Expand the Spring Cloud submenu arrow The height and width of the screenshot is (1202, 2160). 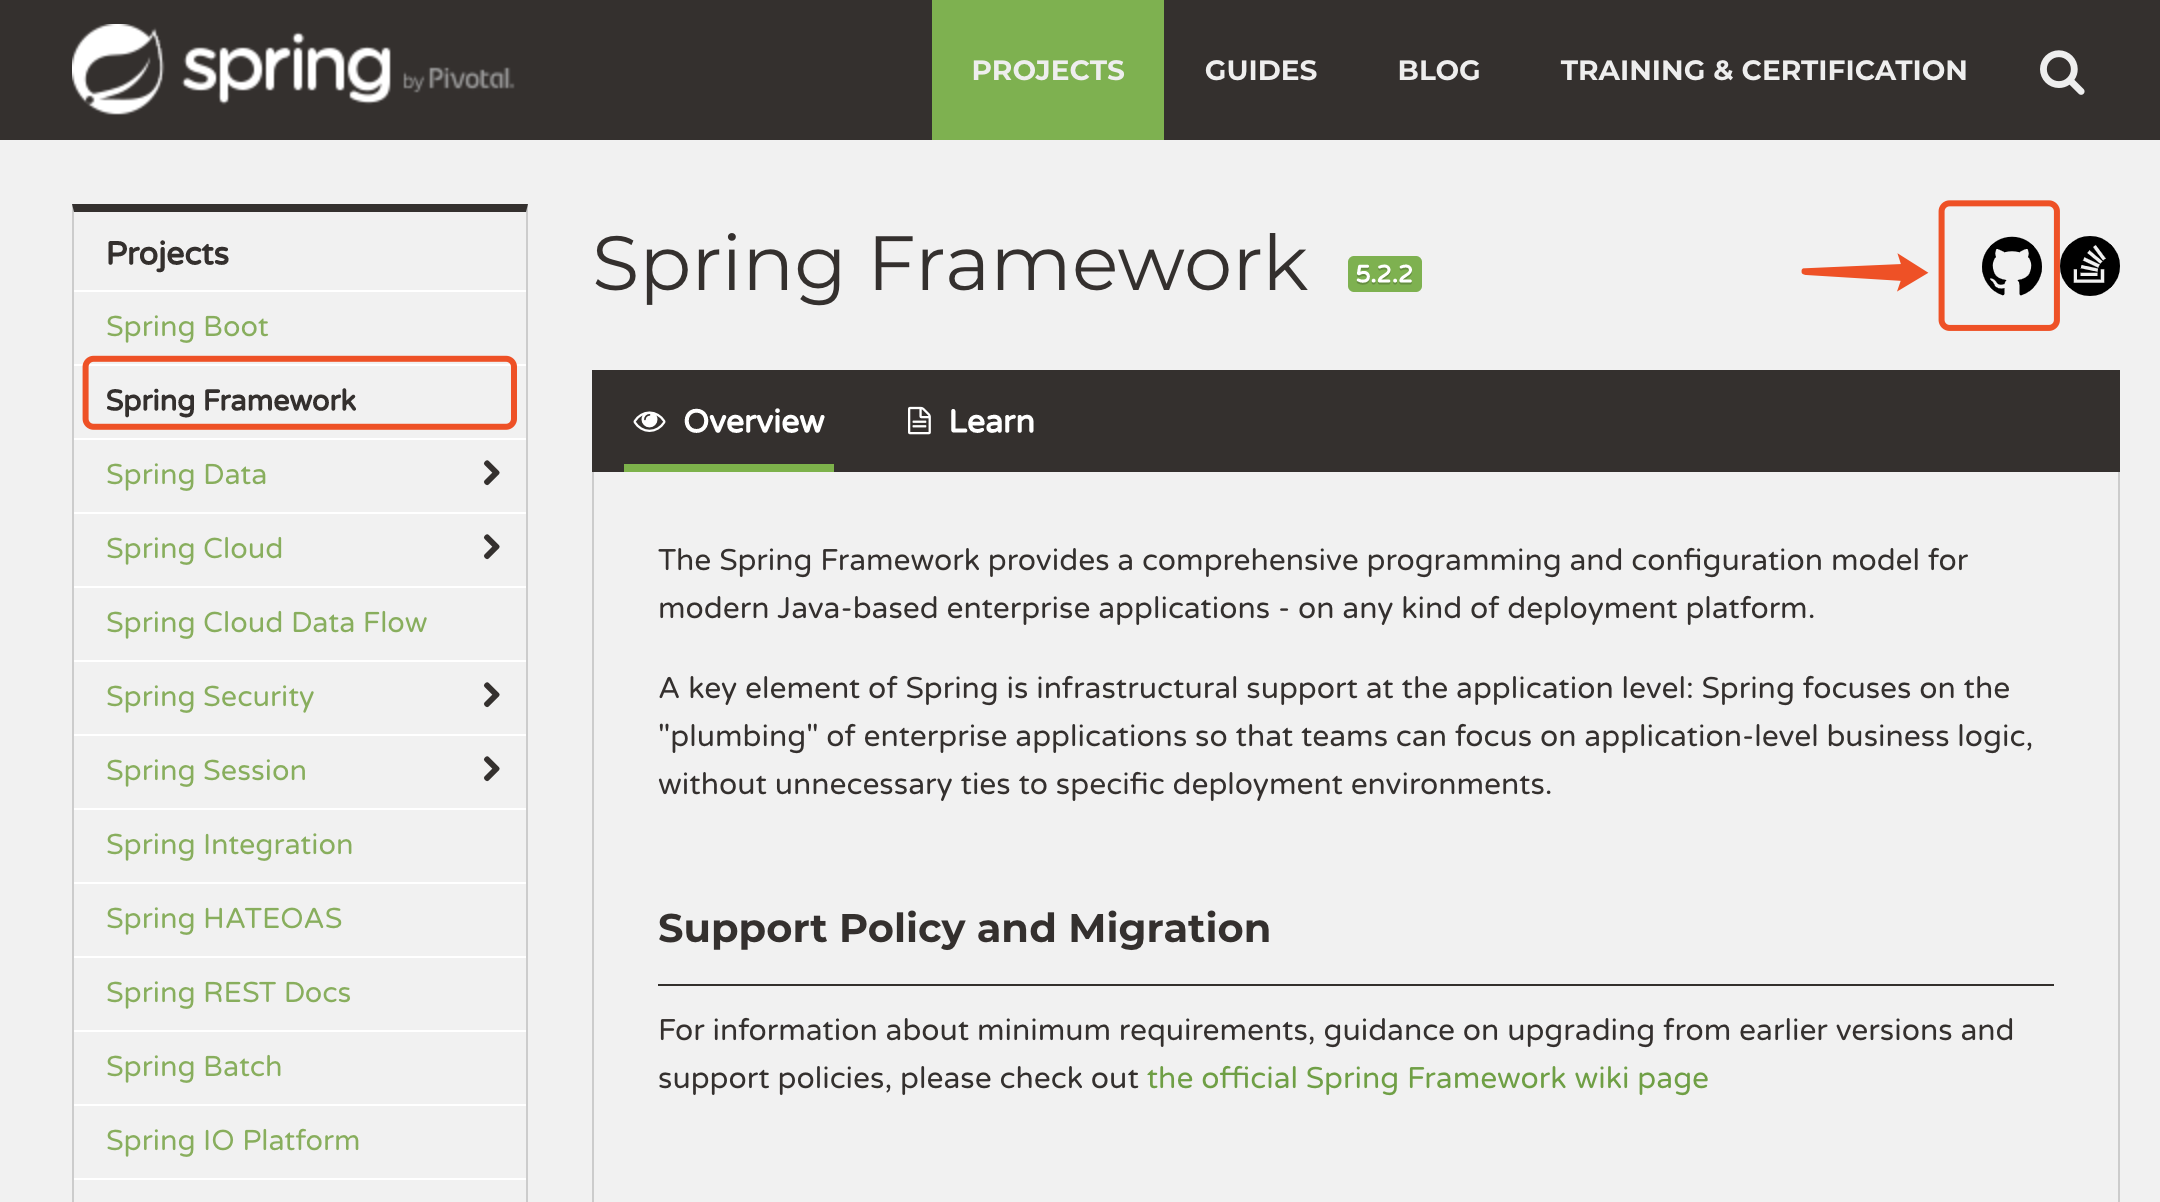tap(491, 547)
